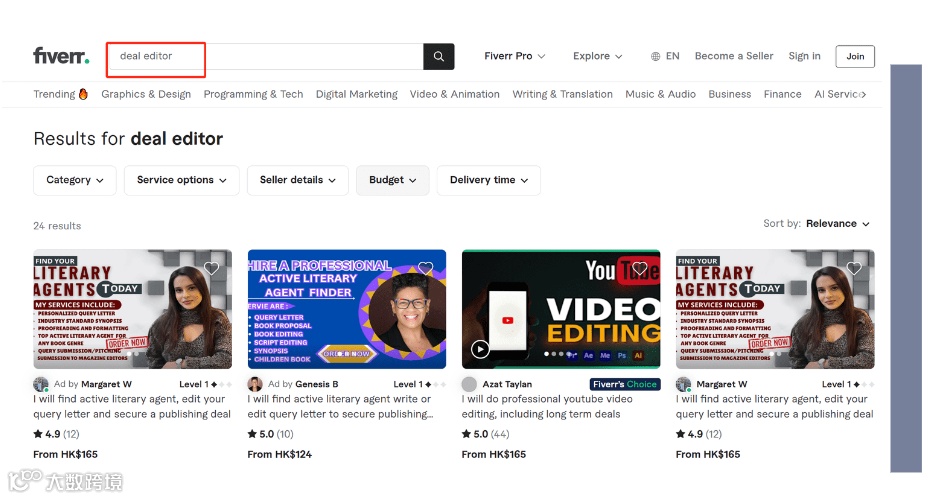Open first literary agents gig thumbnail
Screen dimensions: 937x499
pos(133,309)
